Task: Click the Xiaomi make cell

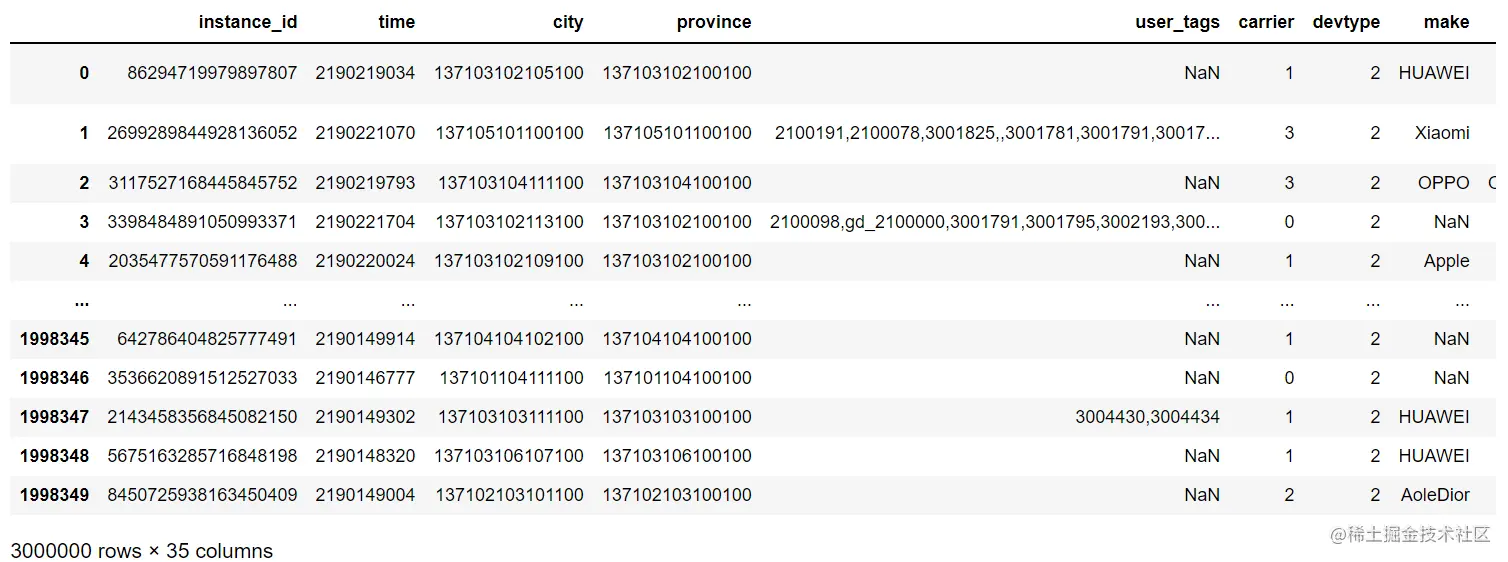Action: tap(1442, 133)
